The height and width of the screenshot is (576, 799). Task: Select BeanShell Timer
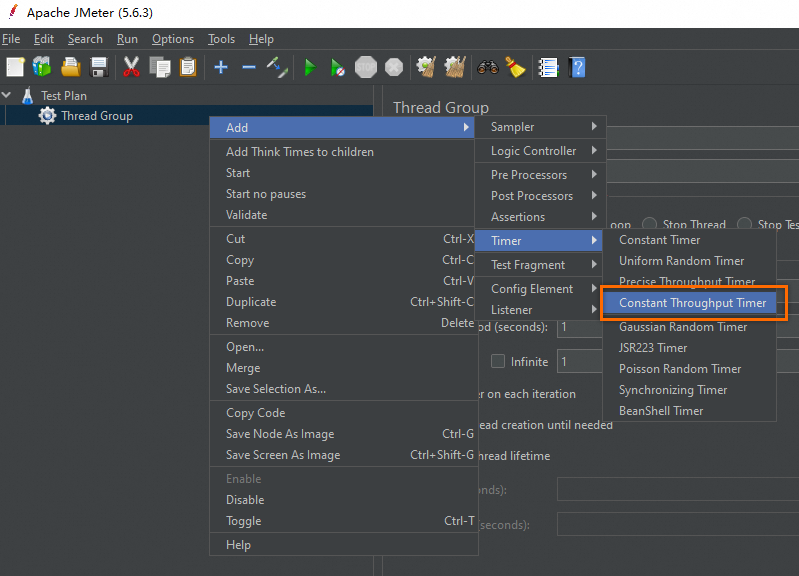[x=689, y=411]
